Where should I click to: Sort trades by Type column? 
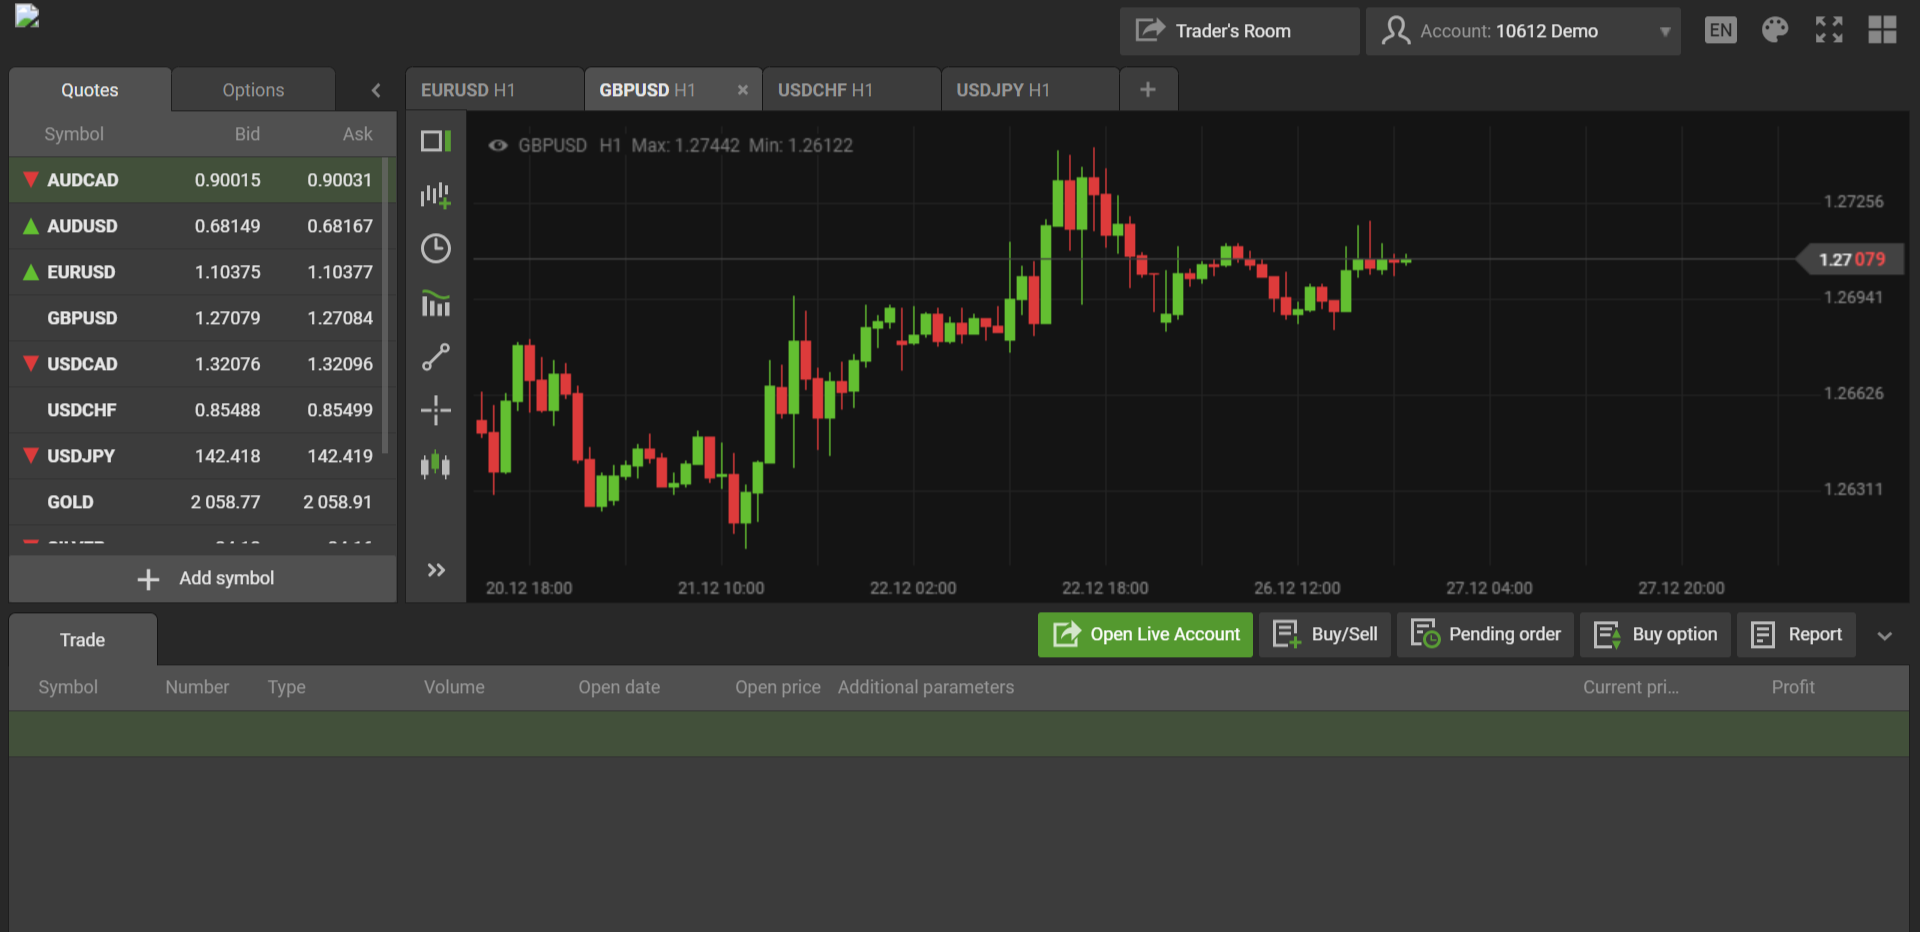(287, 687)
